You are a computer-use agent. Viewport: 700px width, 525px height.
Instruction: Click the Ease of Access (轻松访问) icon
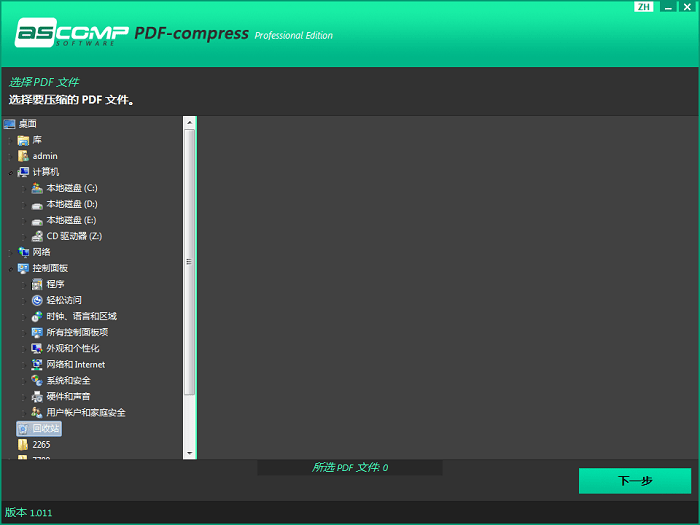[x=37, y=300]
